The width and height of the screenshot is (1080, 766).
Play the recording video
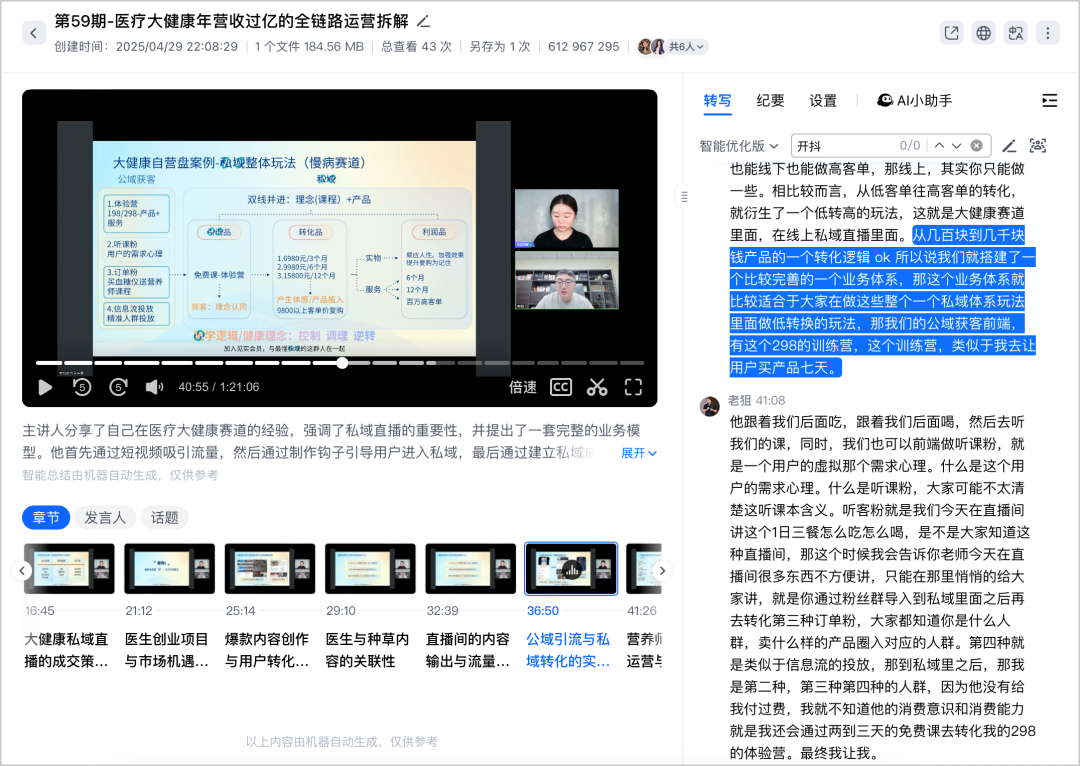45,387
